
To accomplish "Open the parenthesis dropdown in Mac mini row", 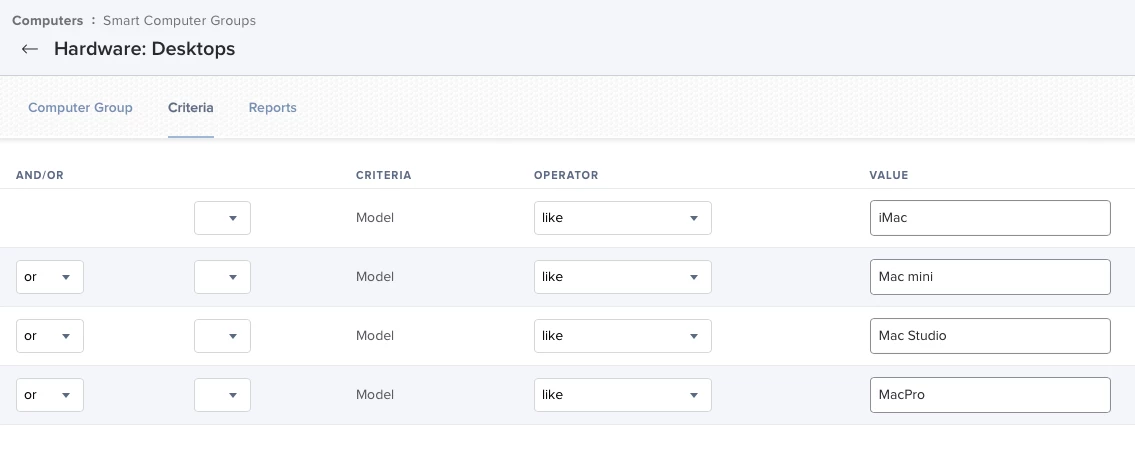I will click(x=222, y=277).
